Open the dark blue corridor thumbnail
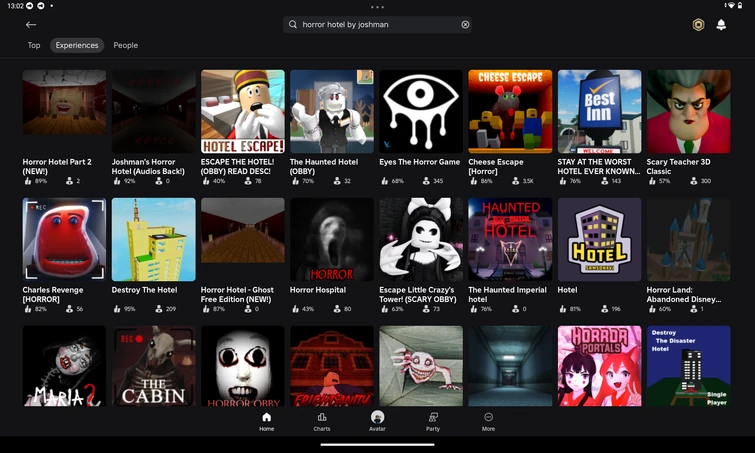Image resolution: width=755 pixels, height=453 pixels. coord(510,366)
